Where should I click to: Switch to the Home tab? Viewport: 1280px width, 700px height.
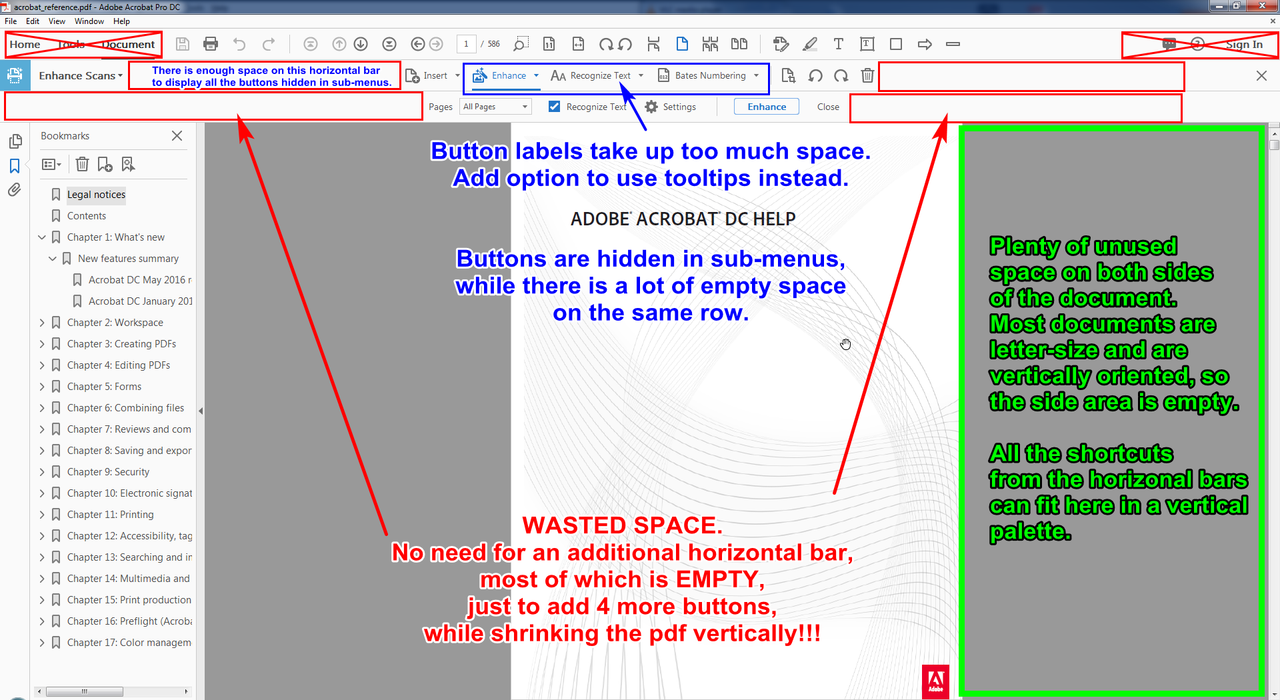click(25, 44)
